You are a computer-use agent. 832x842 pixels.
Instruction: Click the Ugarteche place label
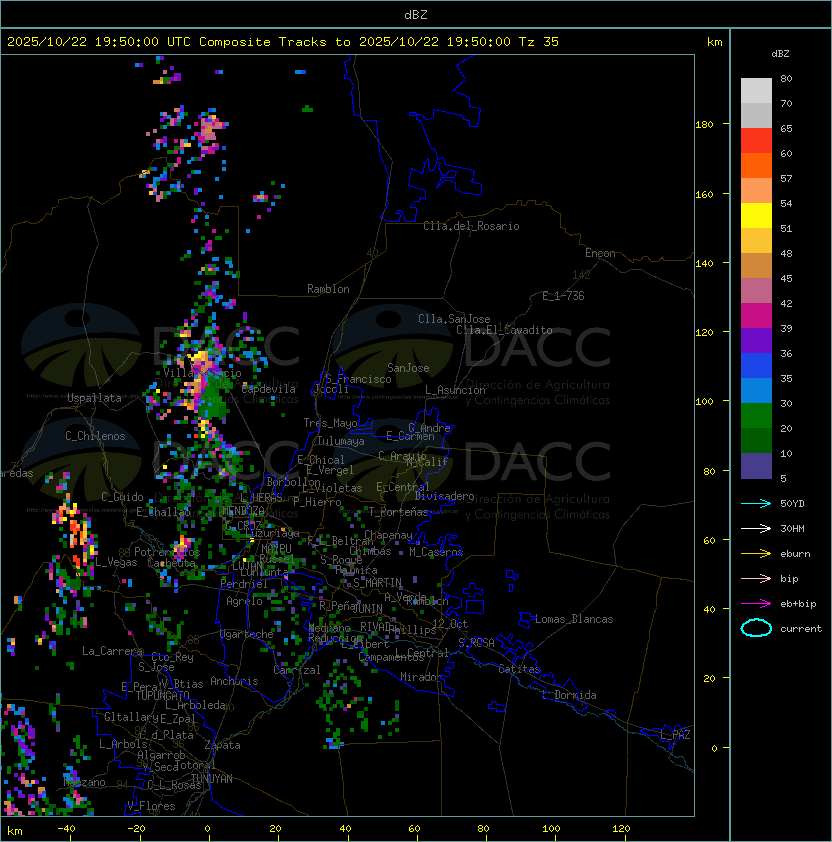pyautogui.click(x=247, y=634)
